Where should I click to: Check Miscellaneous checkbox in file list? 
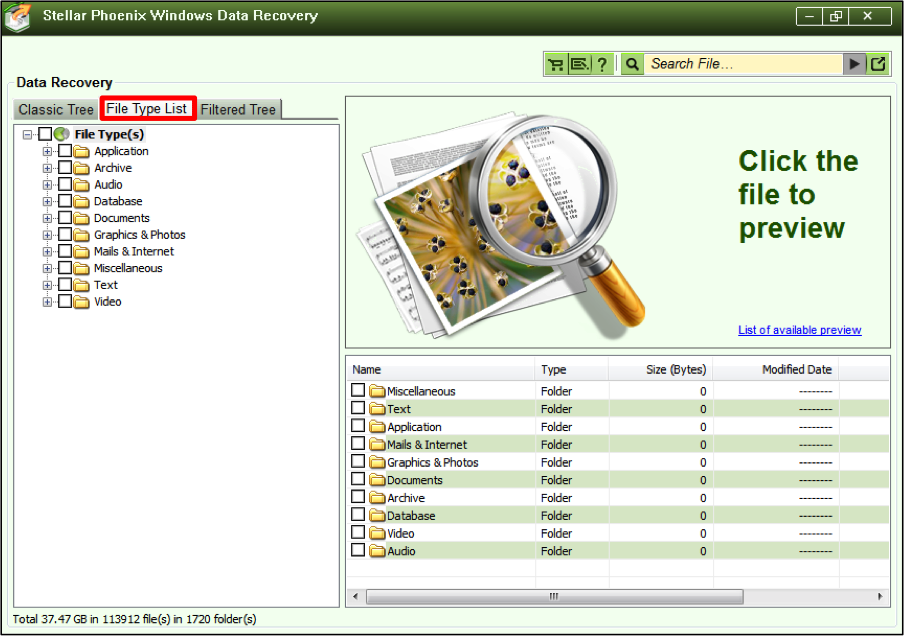pyautogui.click(x=358, y=390)
